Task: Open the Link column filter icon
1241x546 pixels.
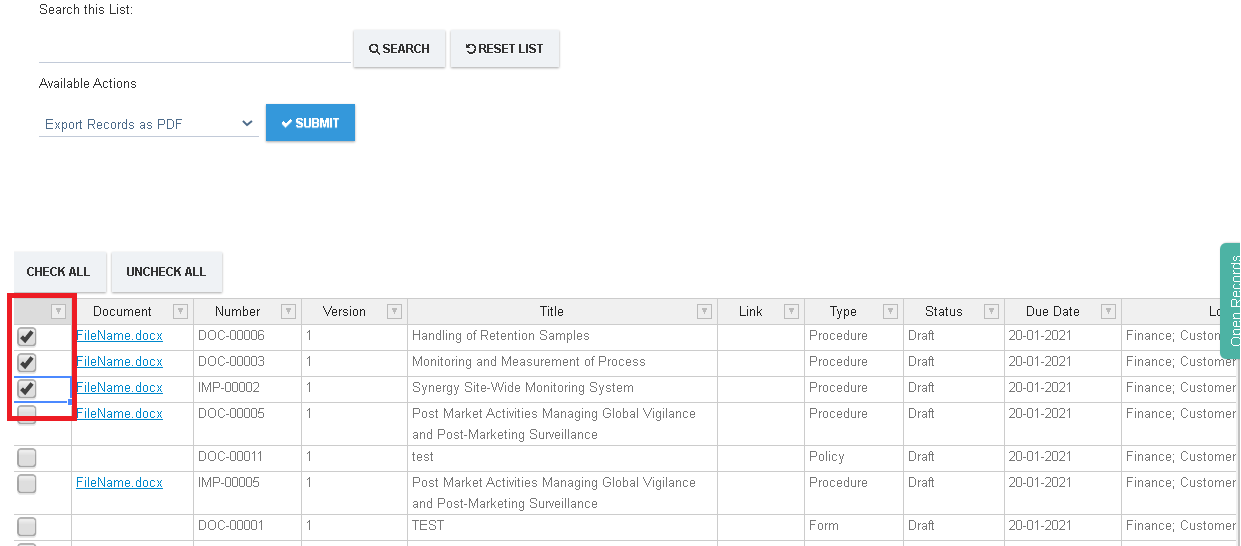Action: tap(791, 311)
